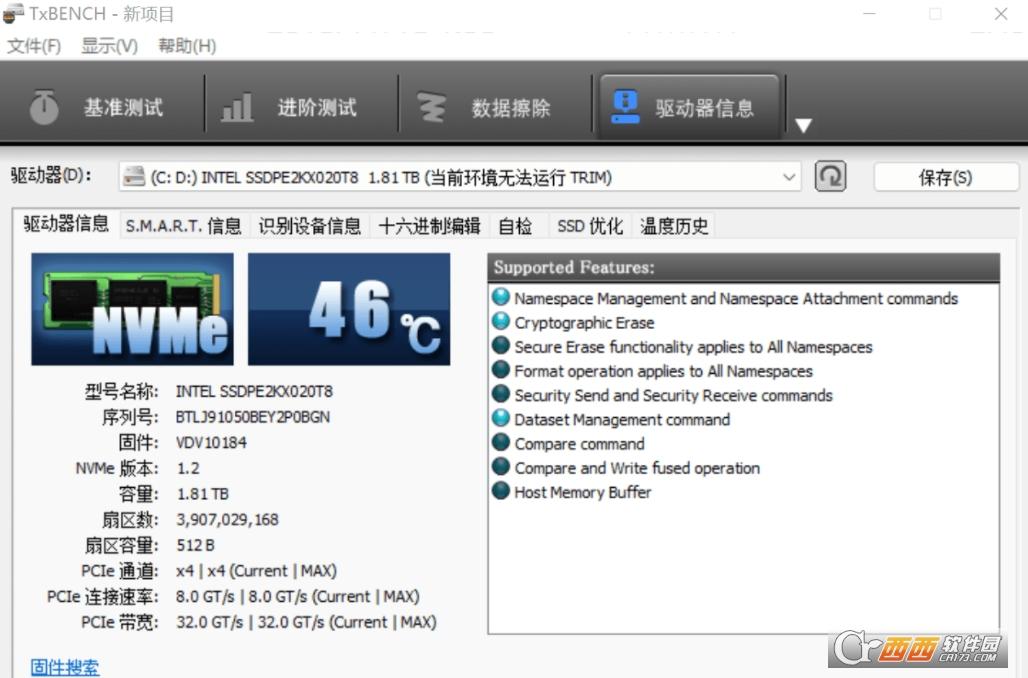Switch to the 自检 tab
Viewport: 1028px width, 678px height.
click(515, 226)
